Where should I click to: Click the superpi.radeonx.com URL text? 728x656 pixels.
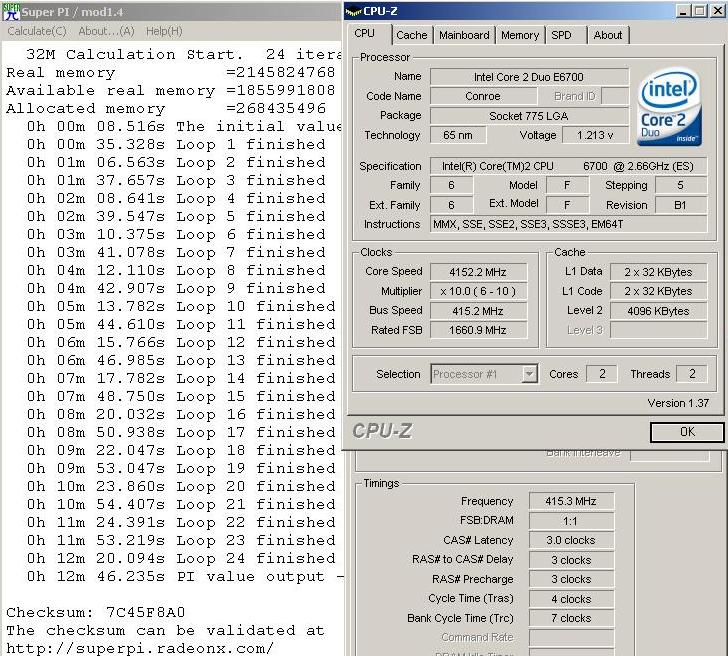click(140, 649)
